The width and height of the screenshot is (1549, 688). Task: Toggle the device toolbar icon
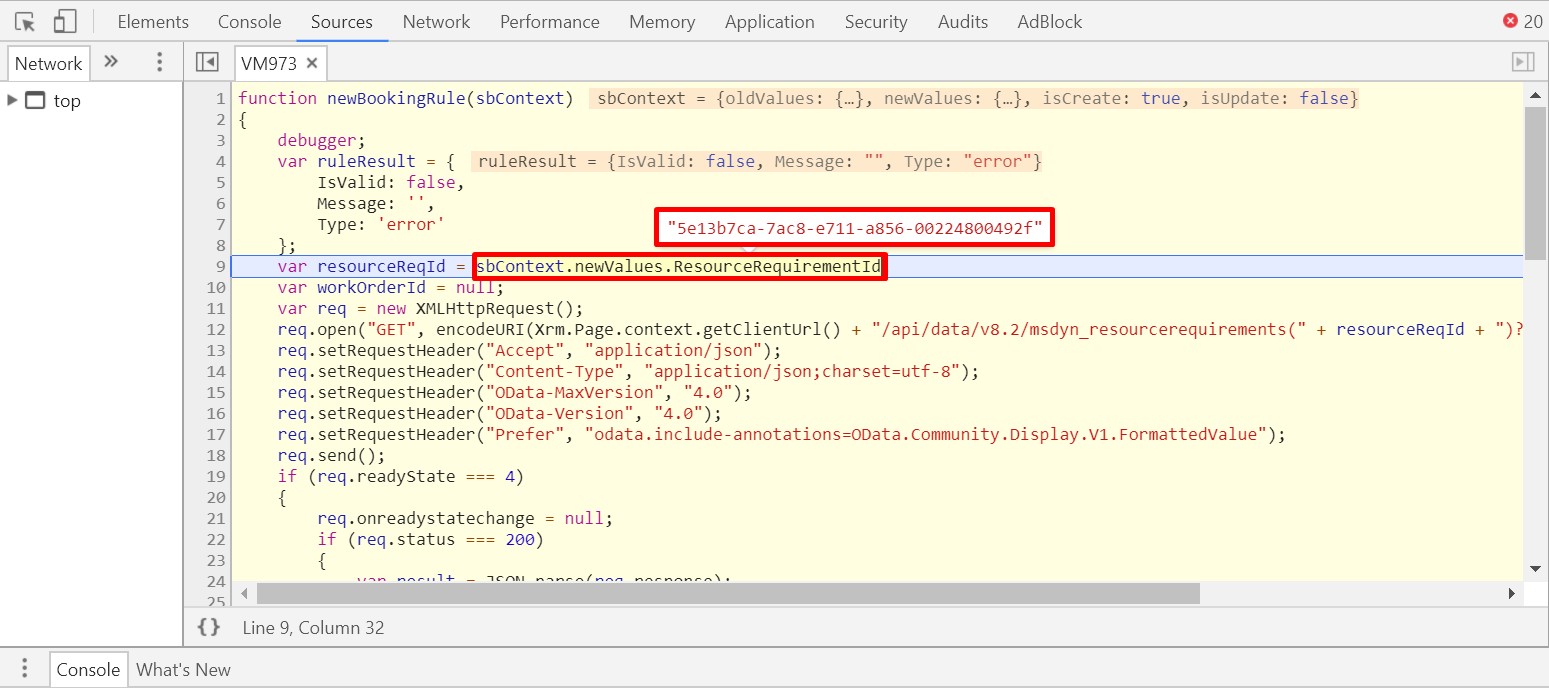(64, 21)
